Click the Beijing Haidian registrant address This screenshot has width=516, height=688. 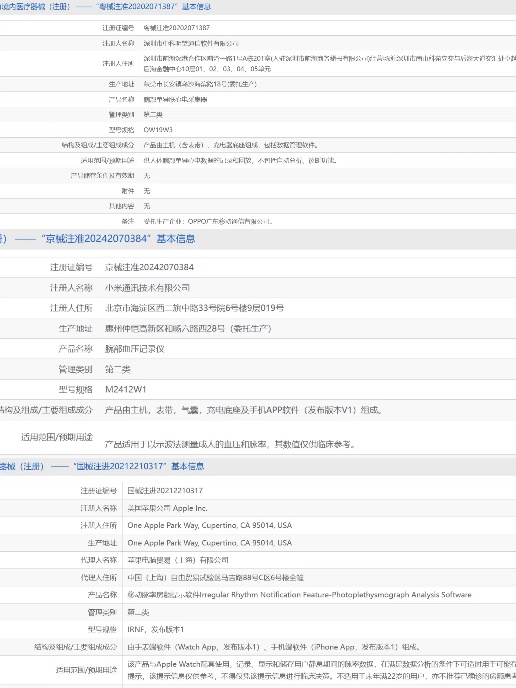click(x=194, y=308)
